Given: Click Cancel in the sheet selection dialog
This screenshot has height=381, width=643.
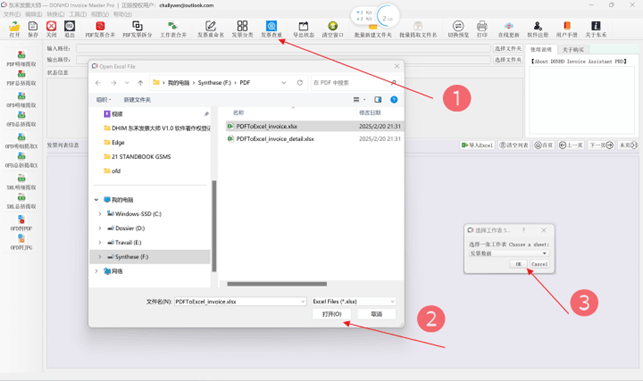Looking at the screenshot, I should (539, 264).
